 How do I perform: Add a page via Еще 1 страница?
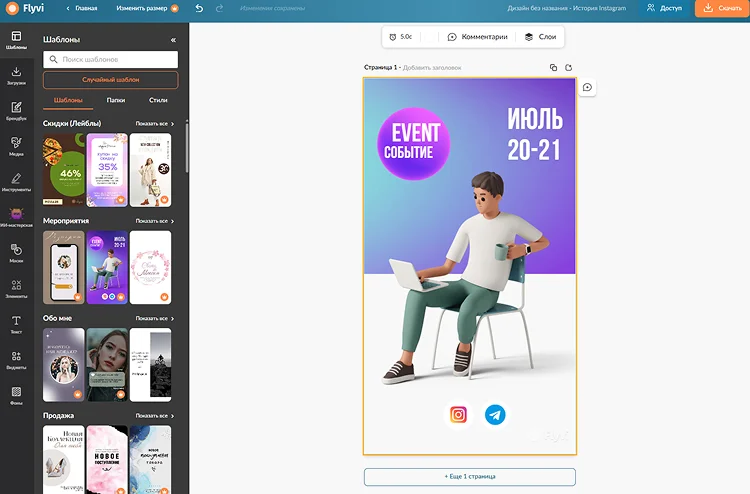(x=470, y=477)
